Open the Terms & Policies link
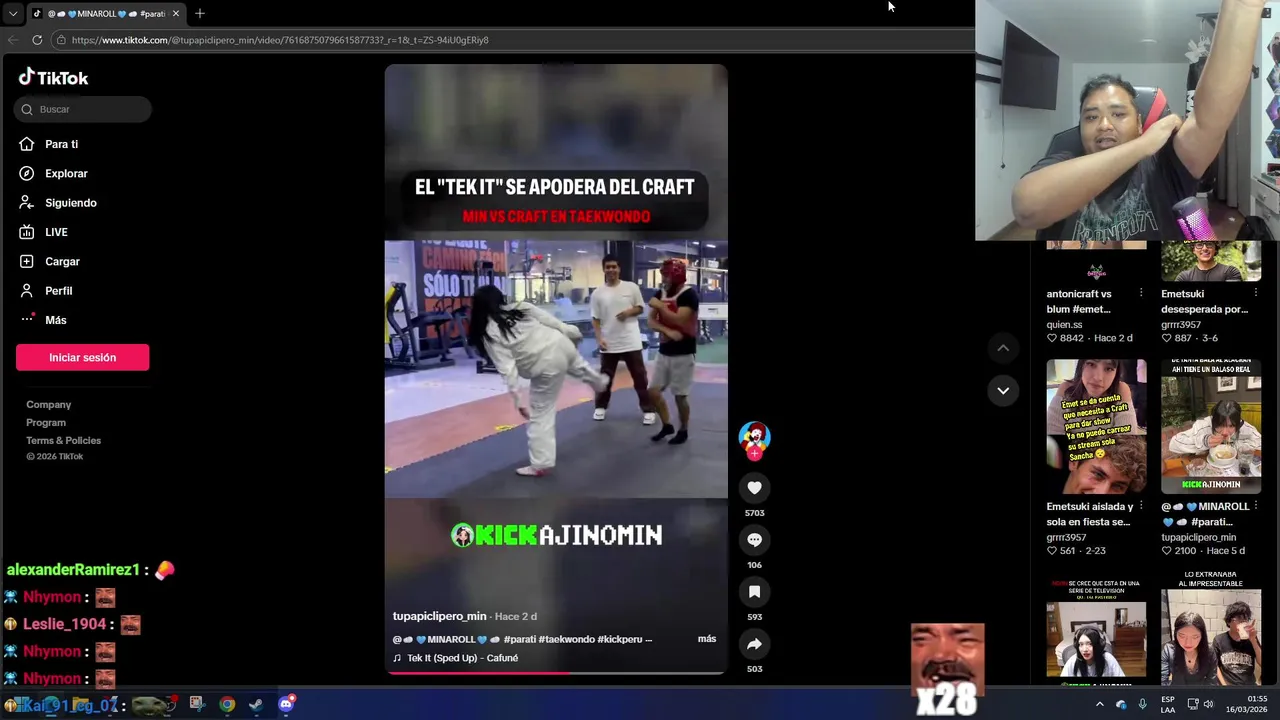The height and width of the screenshot is (720, 1280). [x=63, y=440]
